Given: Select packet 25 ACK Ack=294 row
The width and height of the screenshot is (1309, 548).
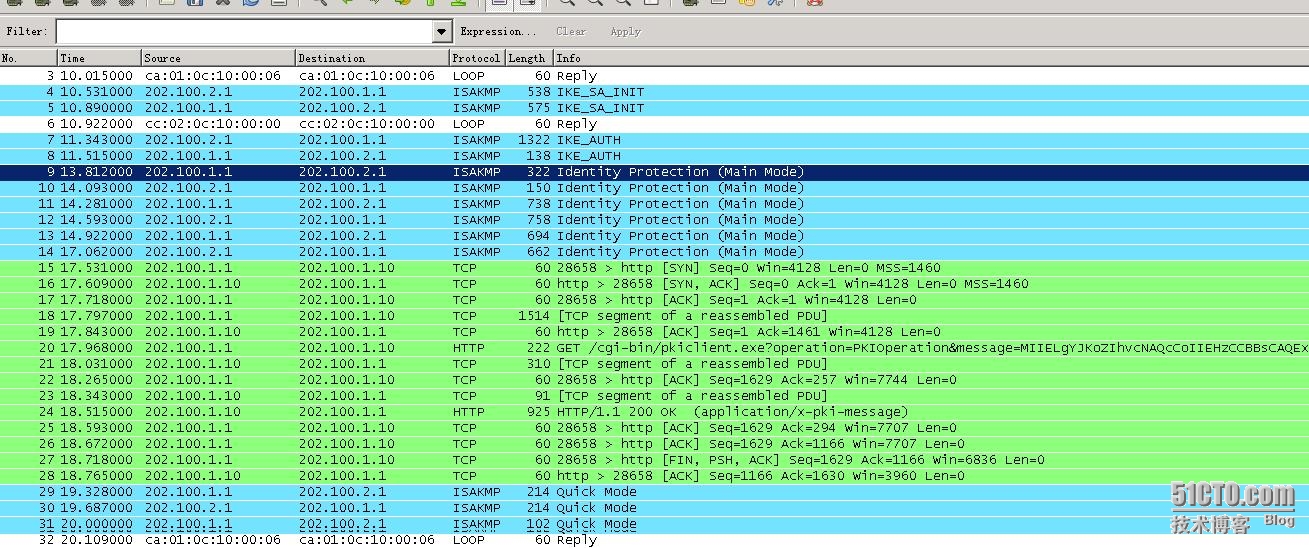Looking at the screenshot, I should point(654,428).
